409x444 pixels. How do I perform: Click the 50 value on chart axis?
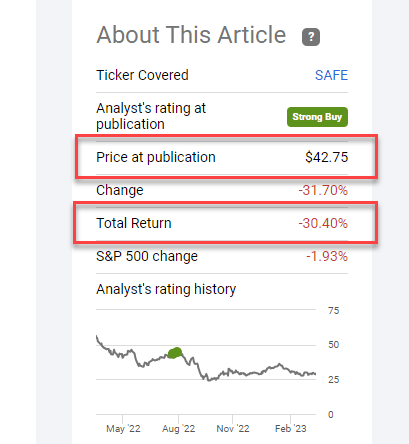click(x=333, y=345)
